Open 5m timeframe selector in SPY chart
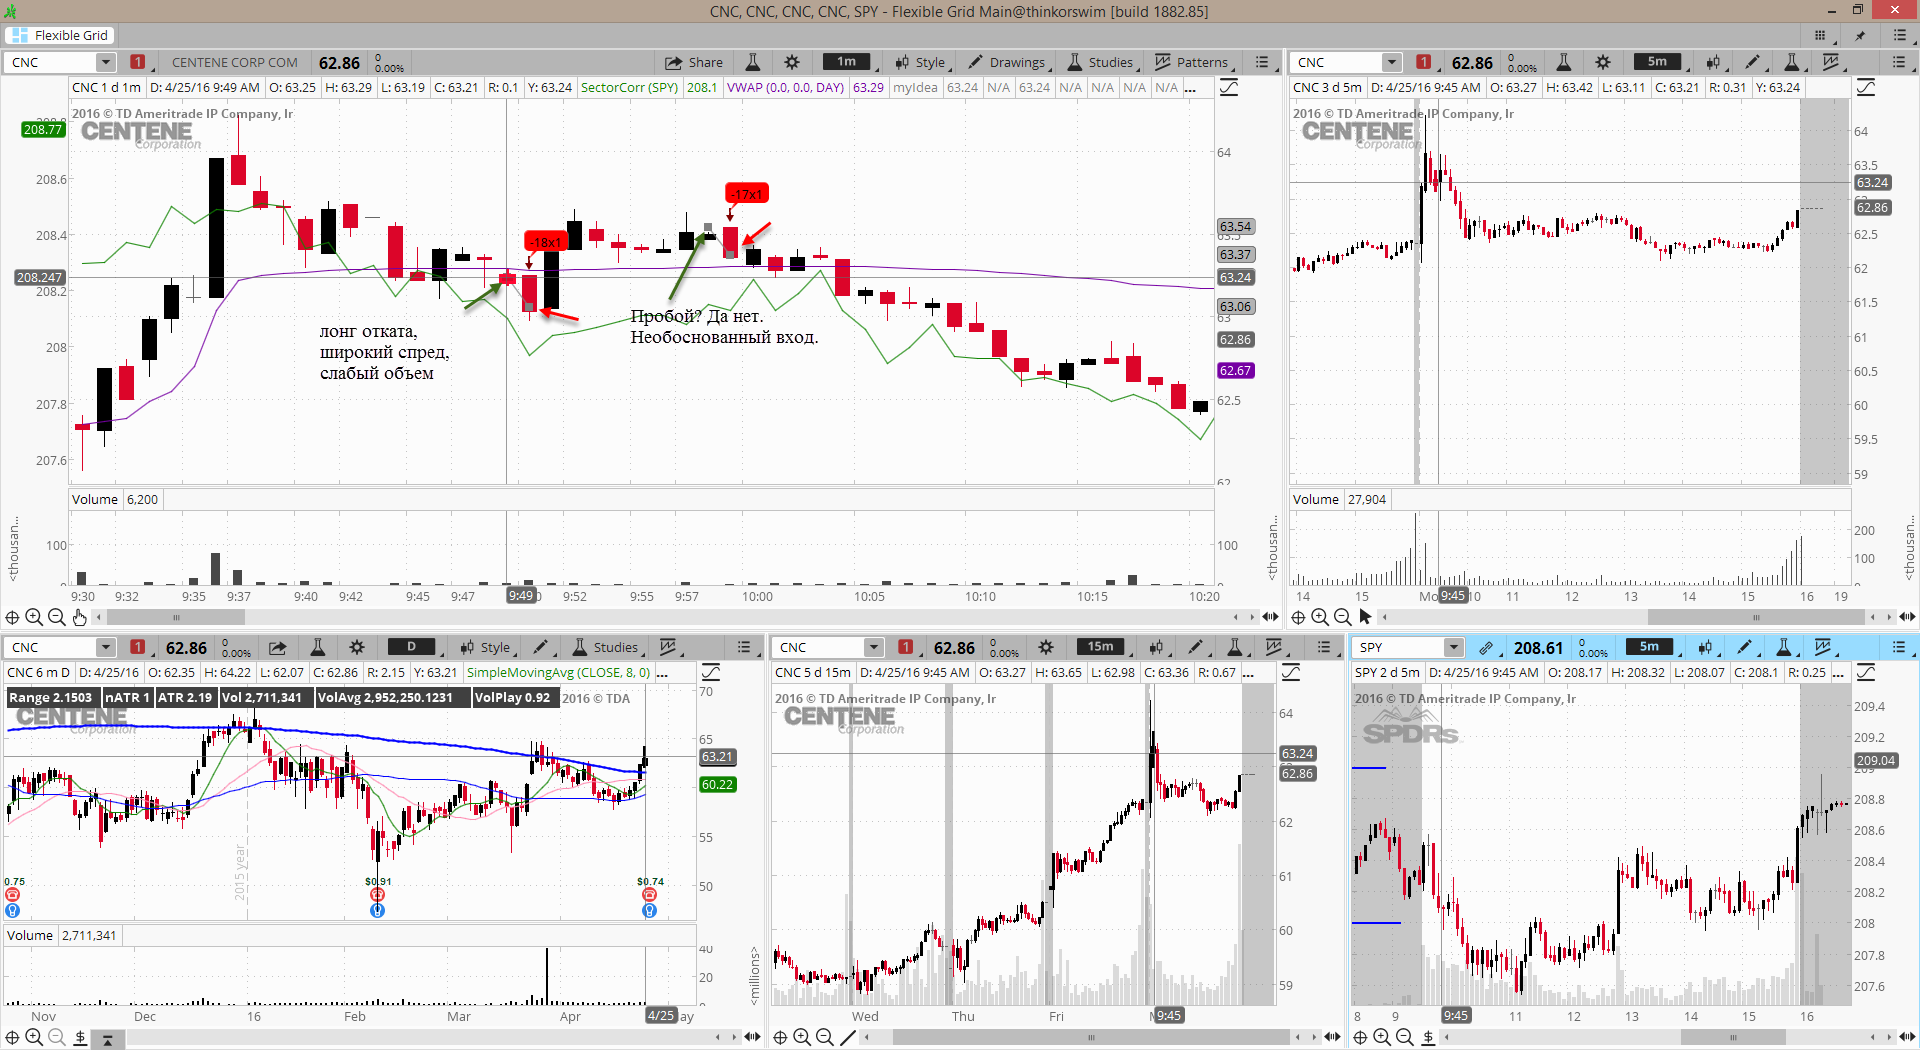Viewport: 1920px width, 1050px height. pos(1650,647)
